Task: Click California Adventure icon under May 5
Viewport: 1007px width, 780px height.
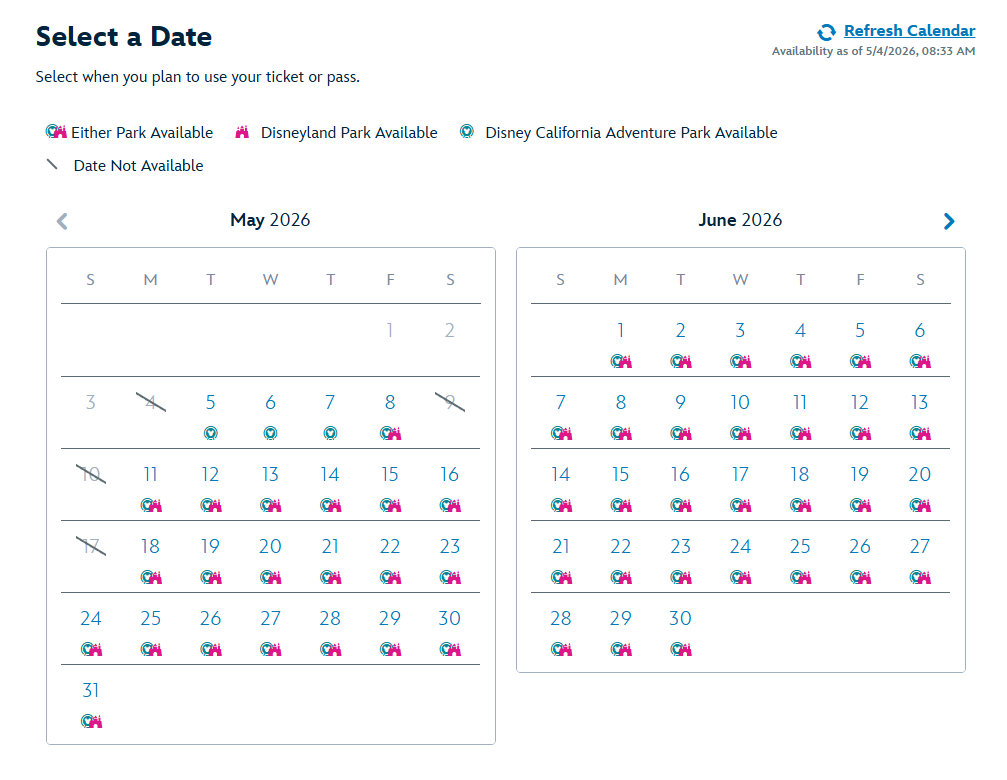Action: (x=211, y=433)
